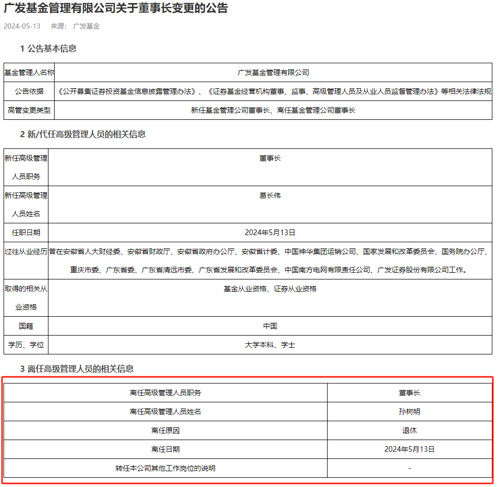Select section heading 1 公告基本信息

coord(48,49)
